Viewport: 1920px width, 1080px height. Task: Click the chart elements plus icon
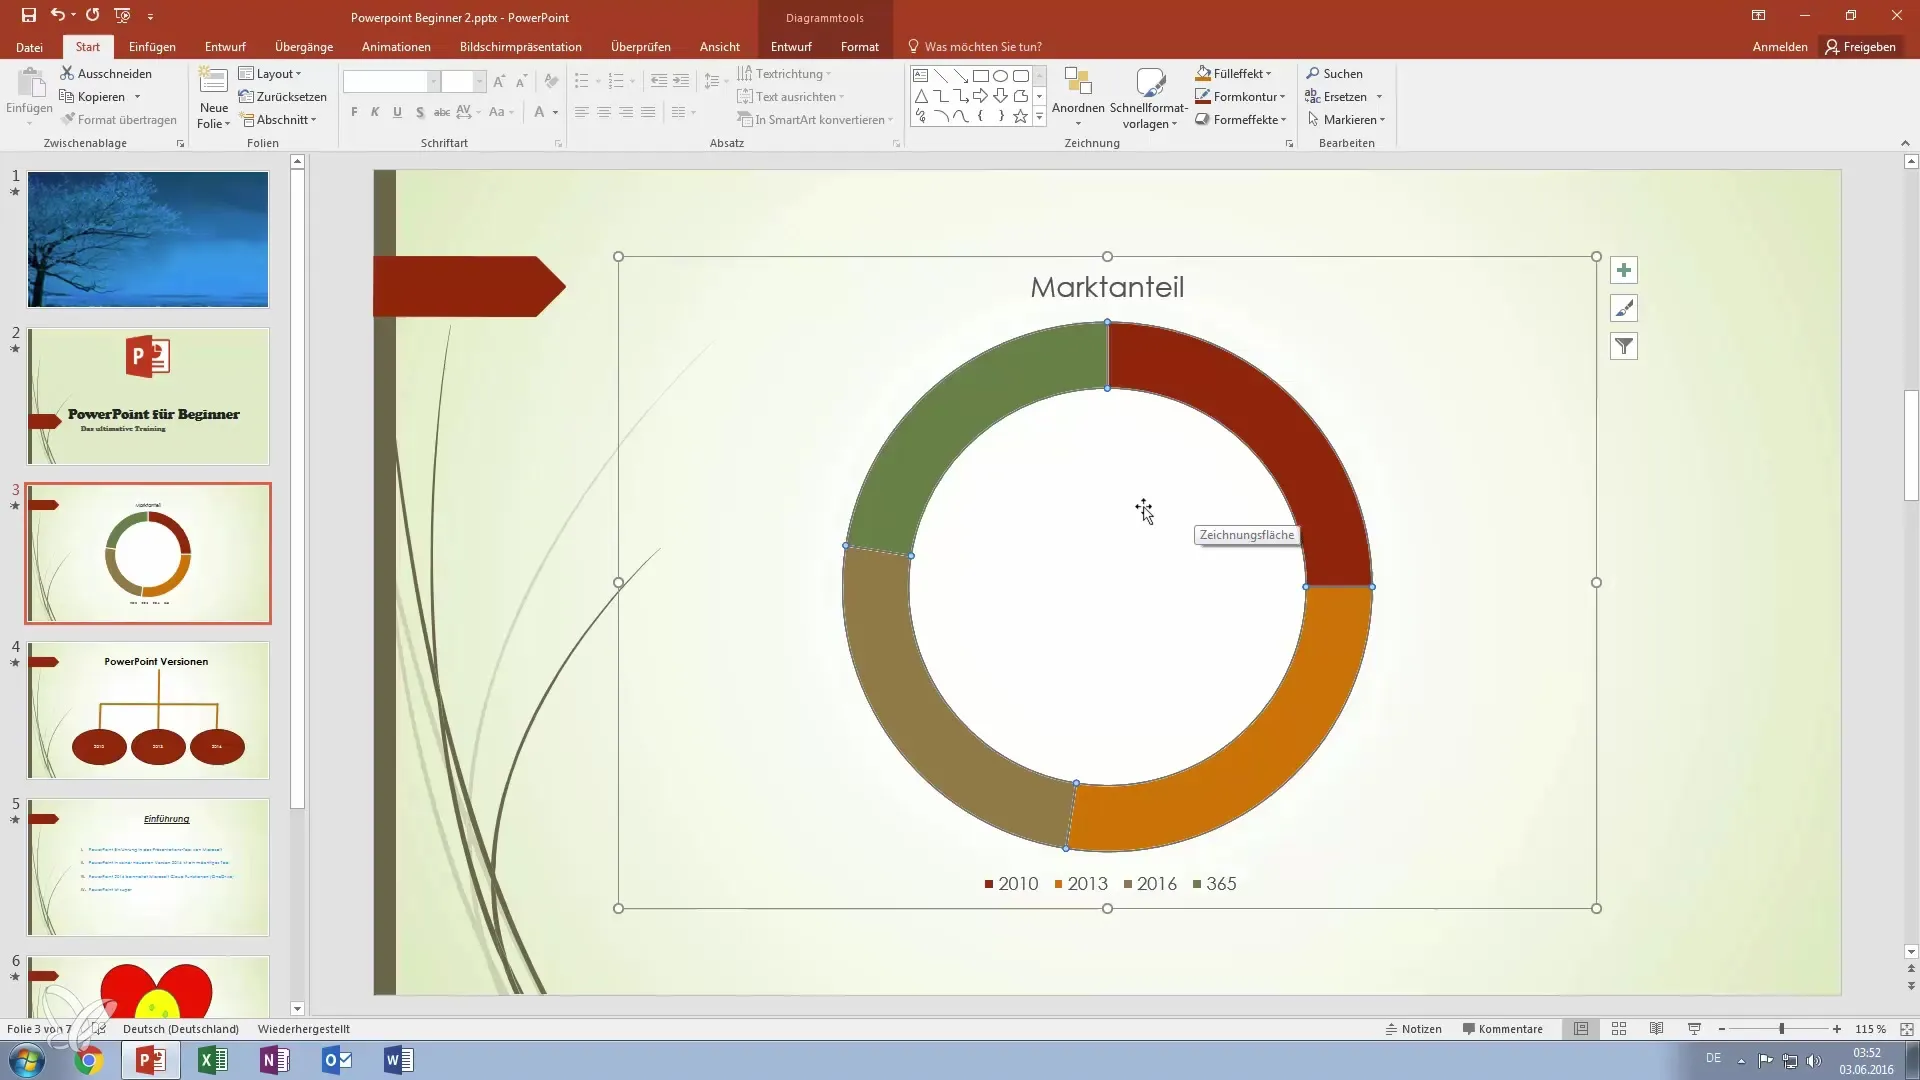point(1624,271)
